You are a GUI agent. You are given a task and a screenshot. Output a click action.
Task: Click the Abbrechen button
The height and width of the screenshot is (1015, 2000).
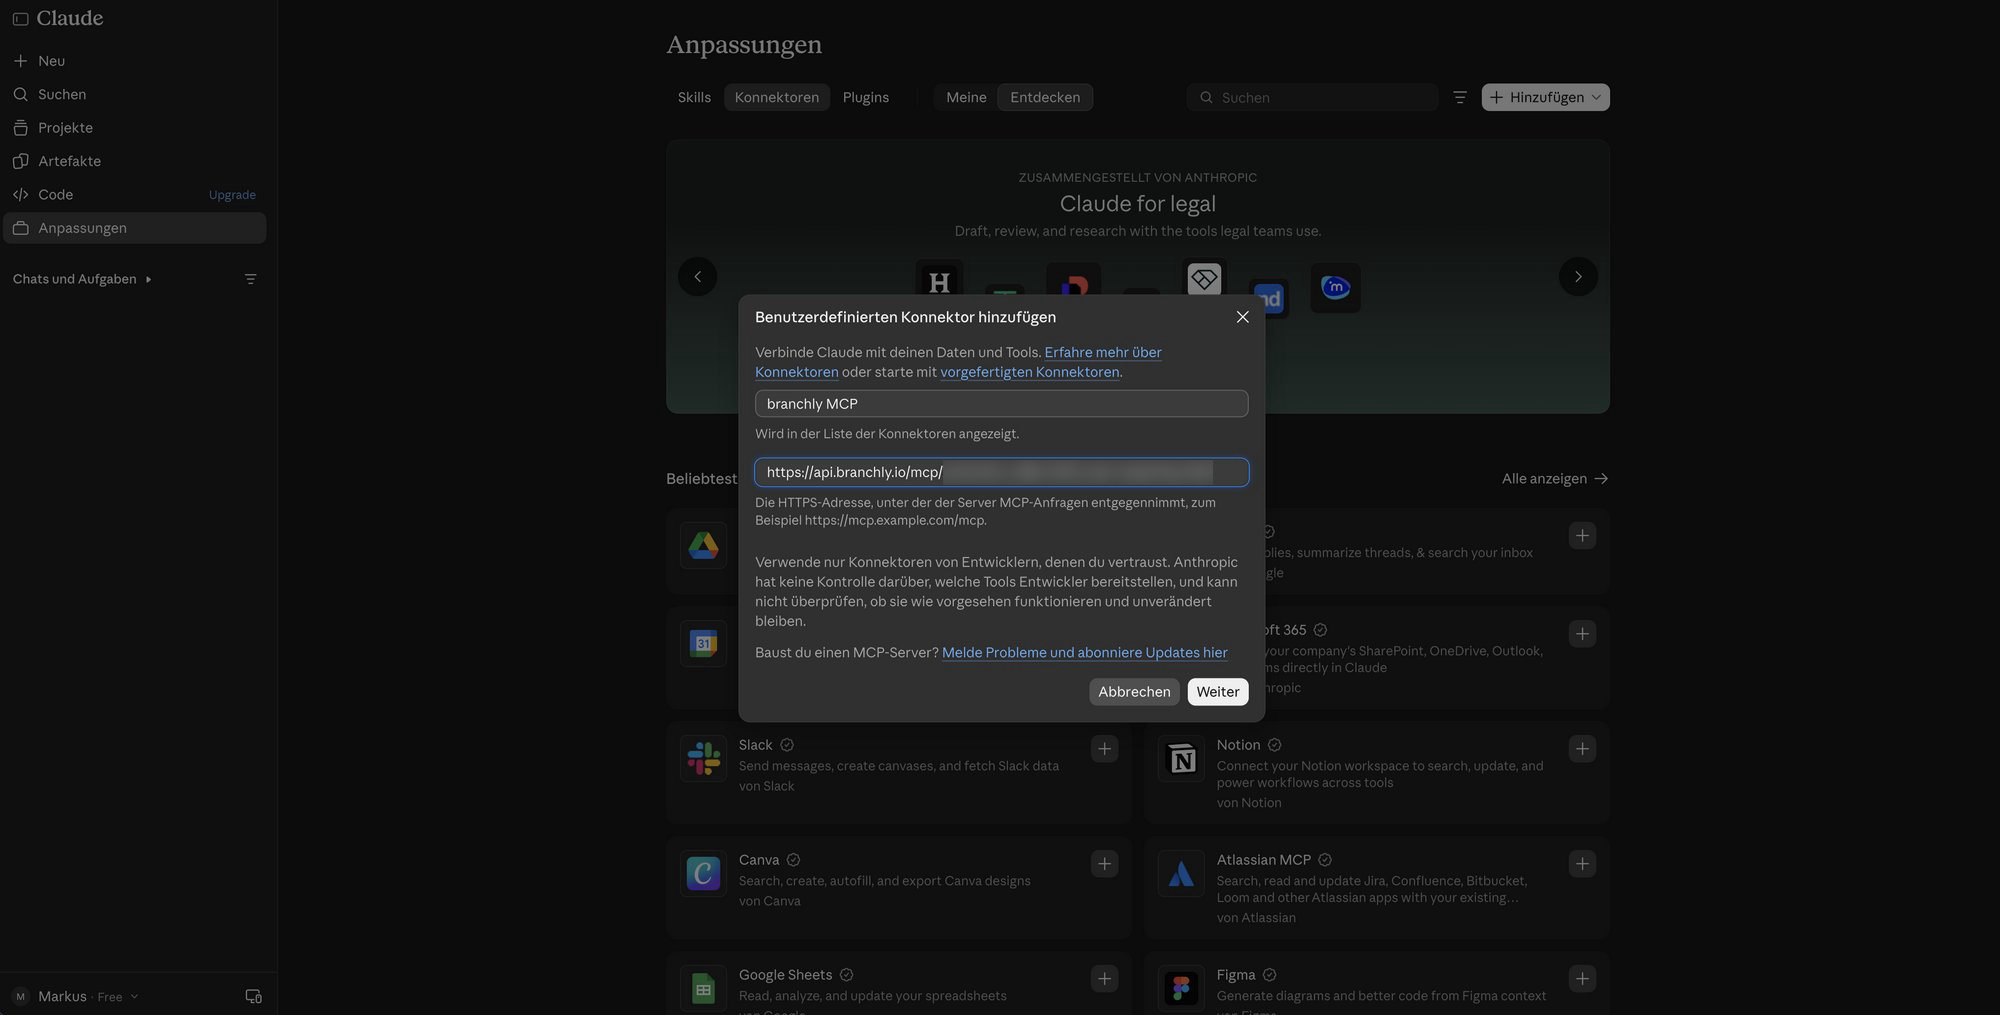1134,692
